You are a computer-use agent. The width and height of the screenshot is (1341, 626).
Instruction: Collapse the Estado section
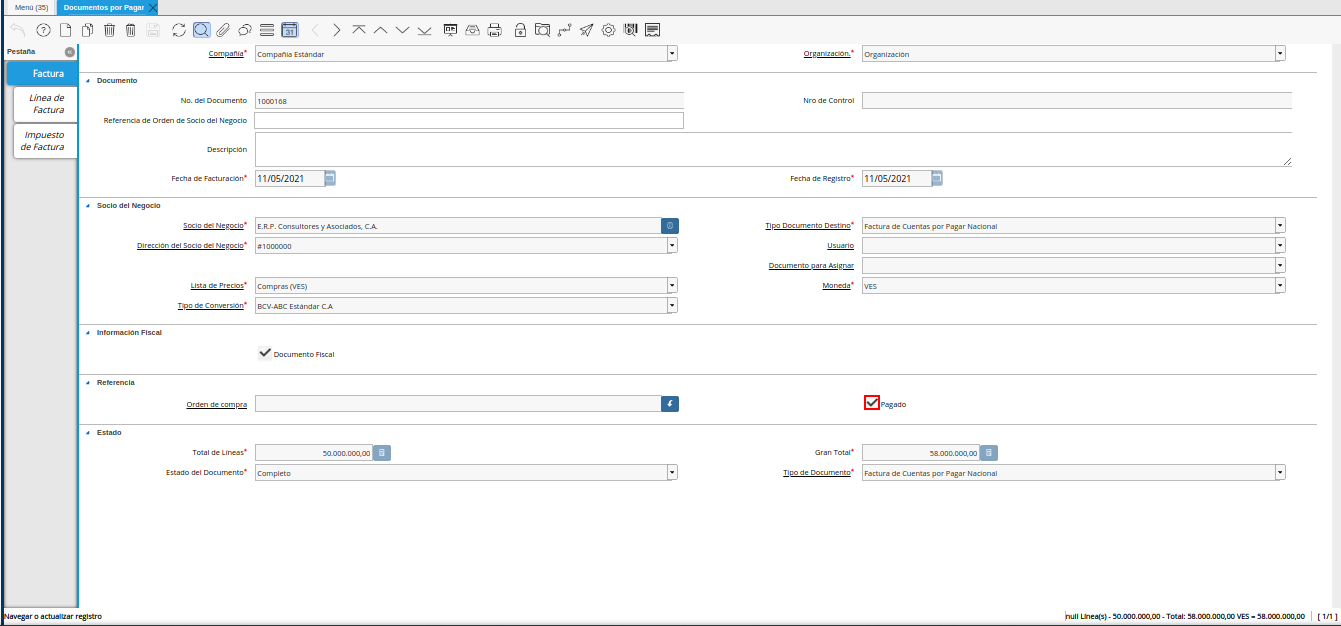(88, 433)
